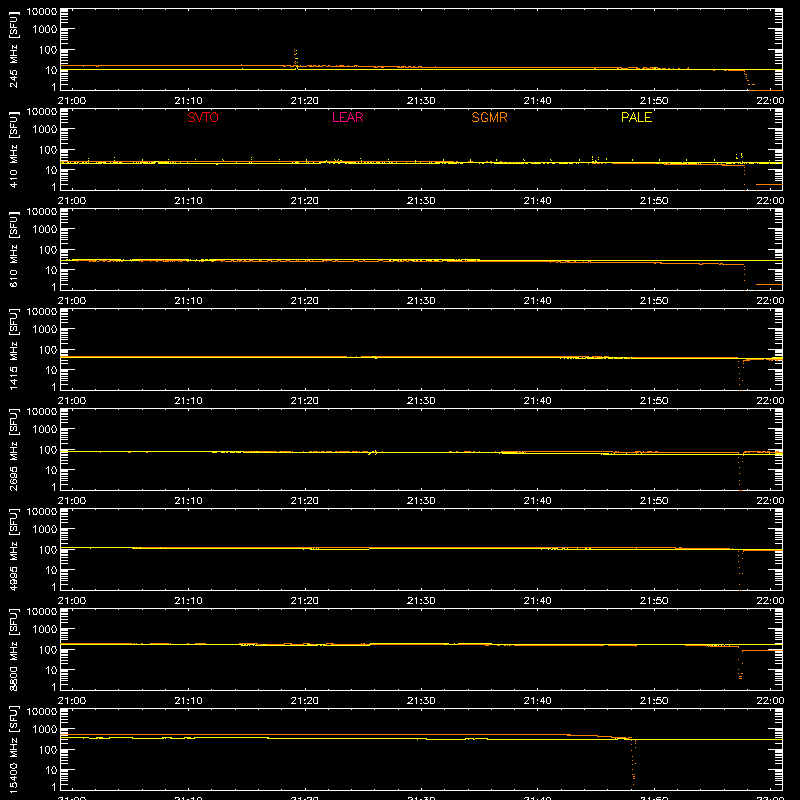Select the "15400 MHz [SFU]" axis title
Viewport: 800px width, 800px height.
coord(14,749)
